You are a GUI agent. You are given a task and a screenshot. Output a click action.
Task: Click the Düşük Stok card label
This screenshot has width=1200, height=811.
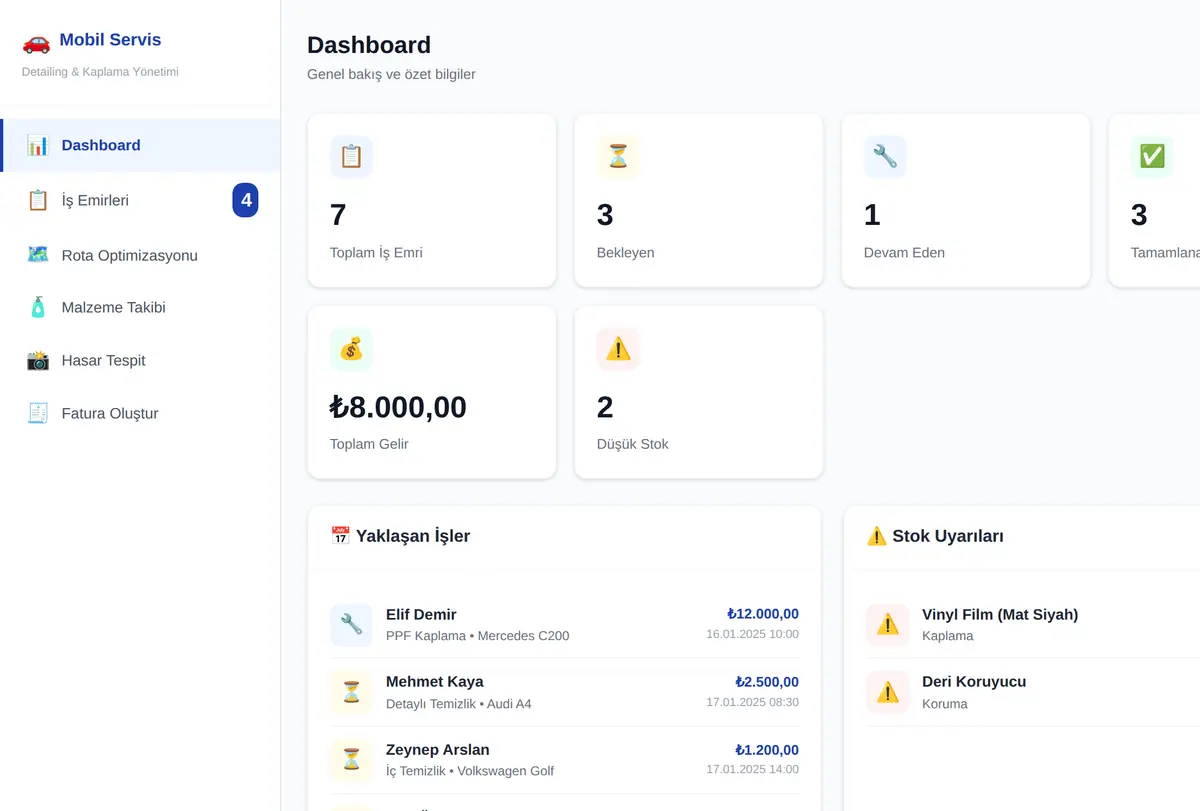pos(632,444)
